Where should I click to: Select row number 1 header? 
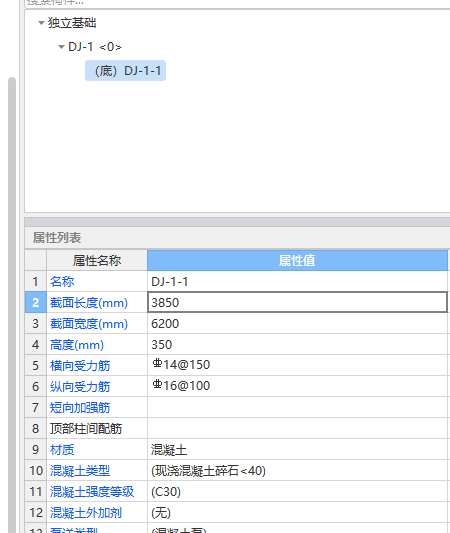click(36, 281)
